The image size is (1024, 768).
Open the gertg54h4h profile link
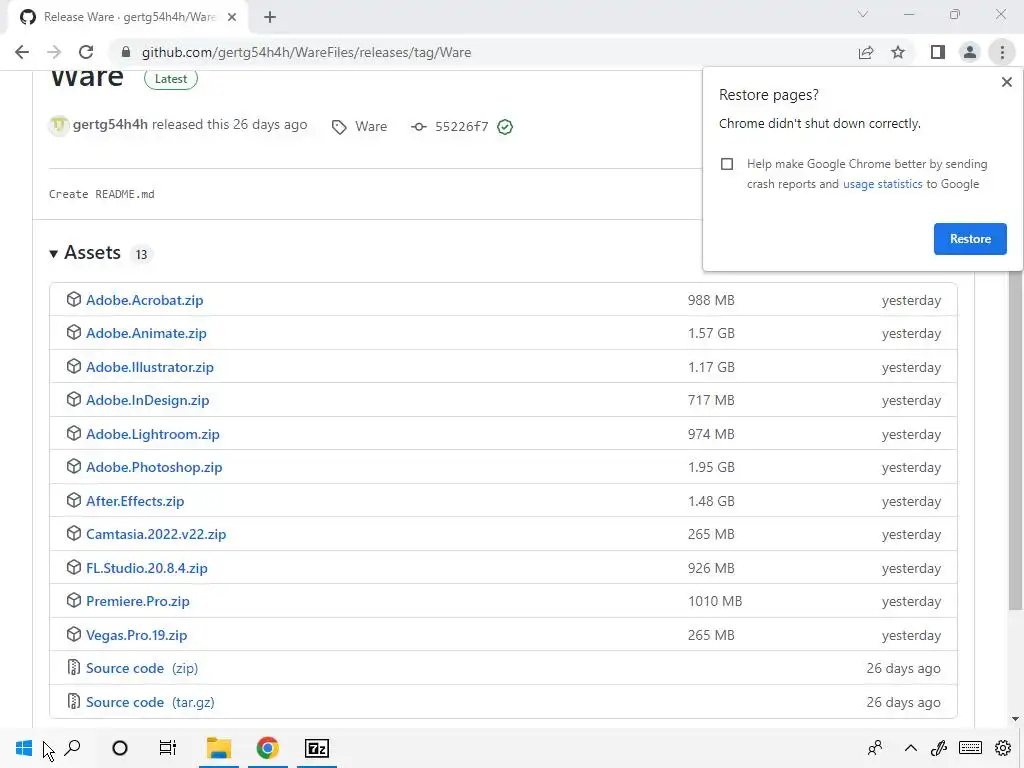(110, 125)
